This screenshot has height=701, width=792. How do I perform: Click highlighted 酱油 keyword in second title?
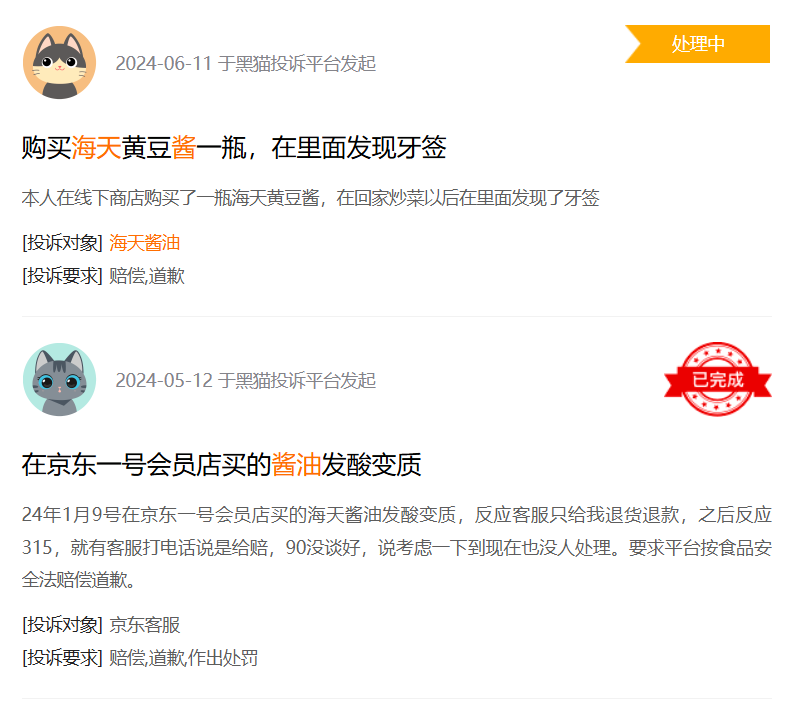(x=296, y=465)
